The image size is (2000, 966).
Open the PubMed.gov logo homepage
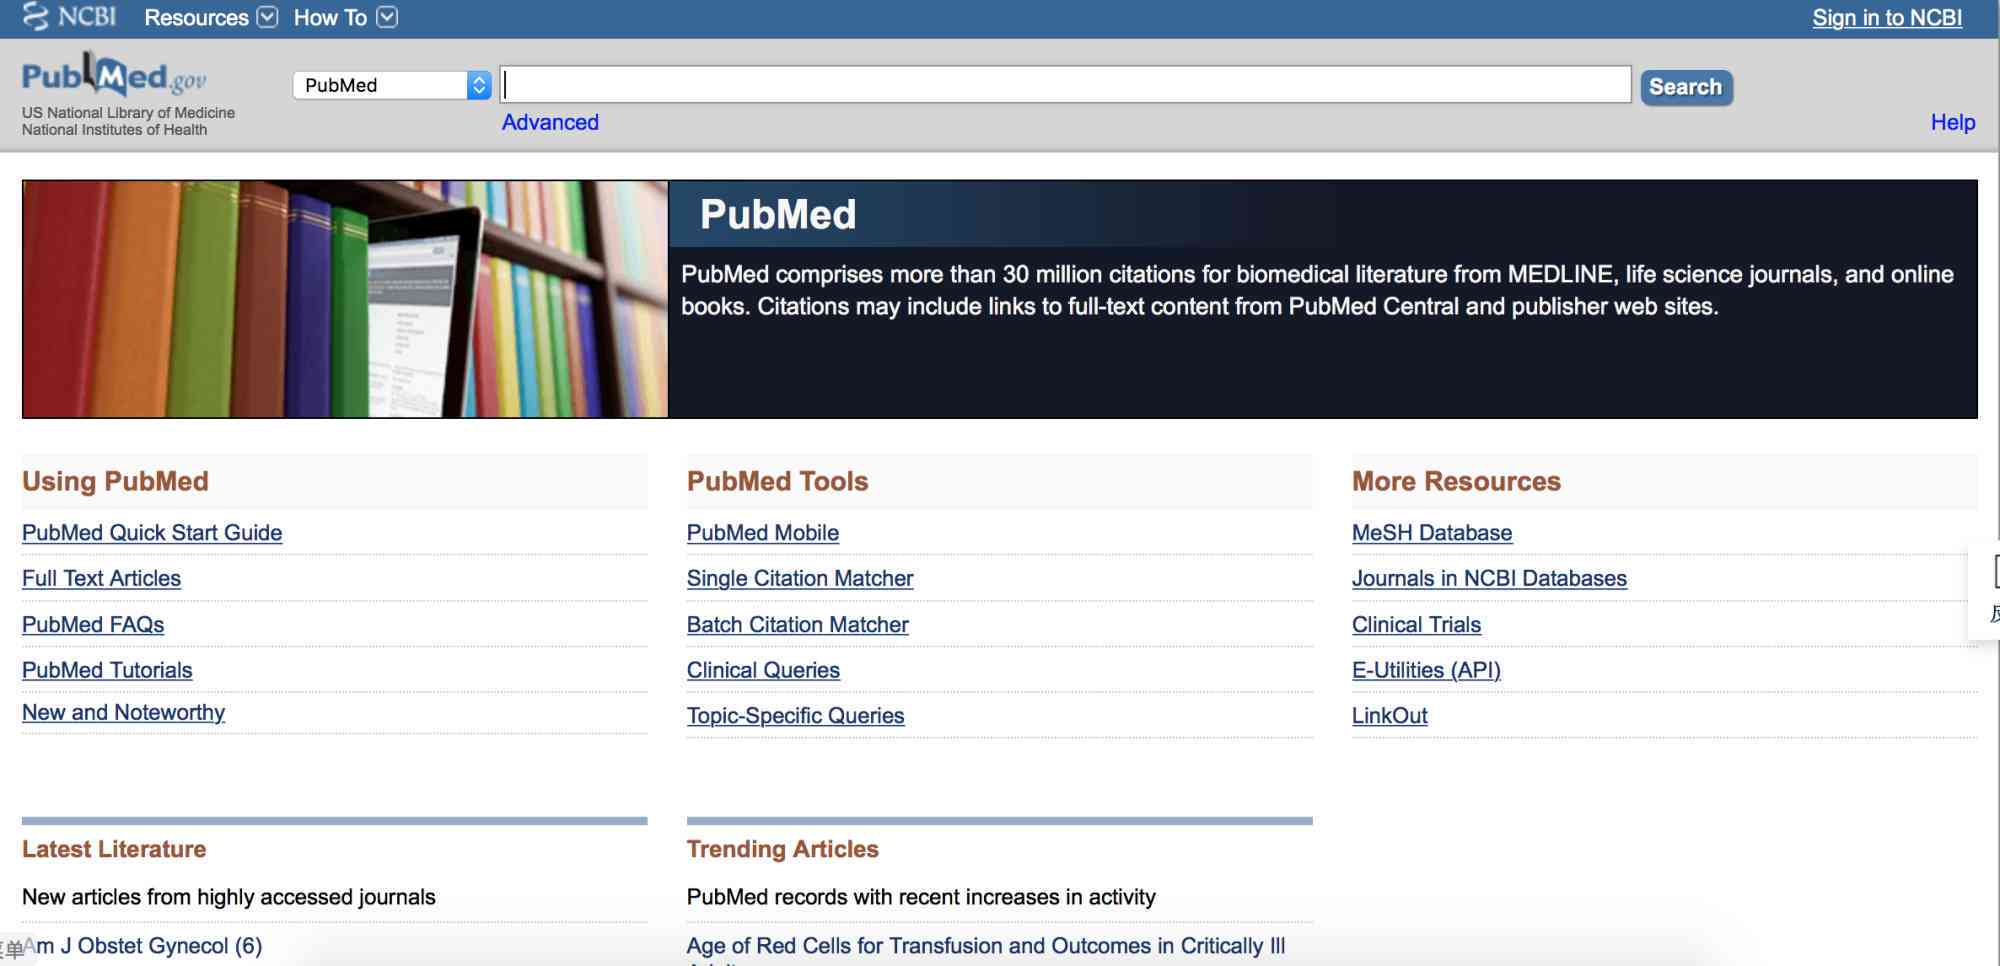point(114,76)
